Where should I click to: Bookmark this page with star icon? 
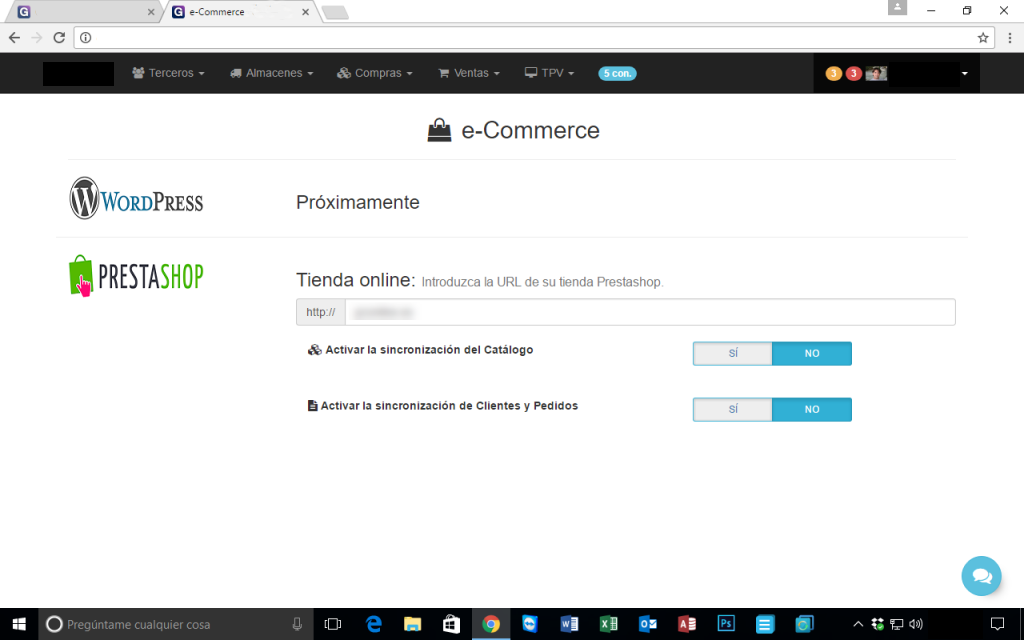pyautogui.click(x=983, y=38)
